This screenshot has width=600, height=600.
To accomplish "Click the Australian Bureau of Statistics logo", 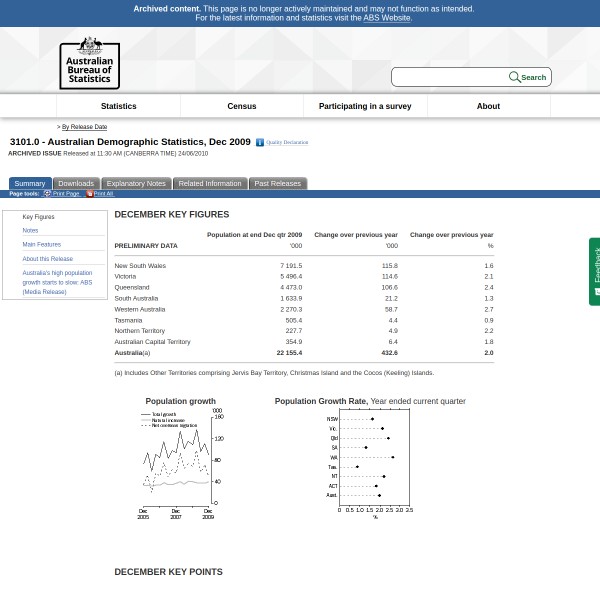I will [x=89, y=63].
